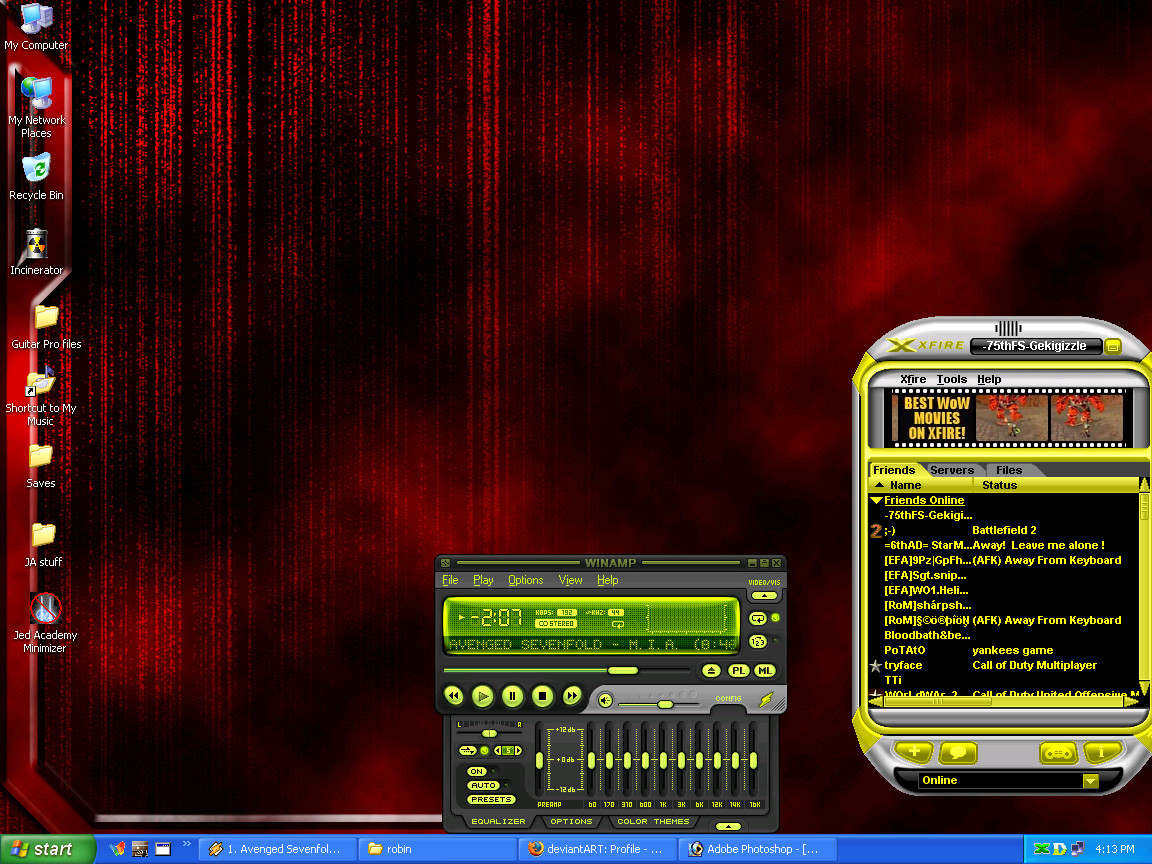
Task: Open the Tools menu in Xfire
Action: pyautogui.click(x=951, y=379)
